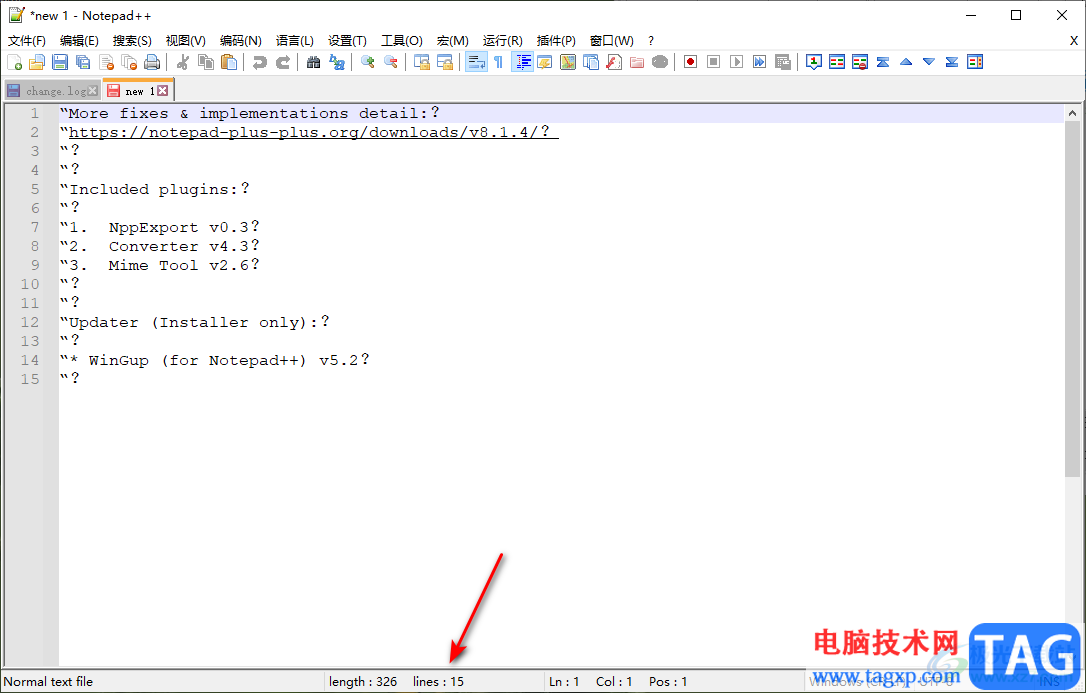
Task: Click the vertical scrollbar thumb
Action: pos(1073,299)
